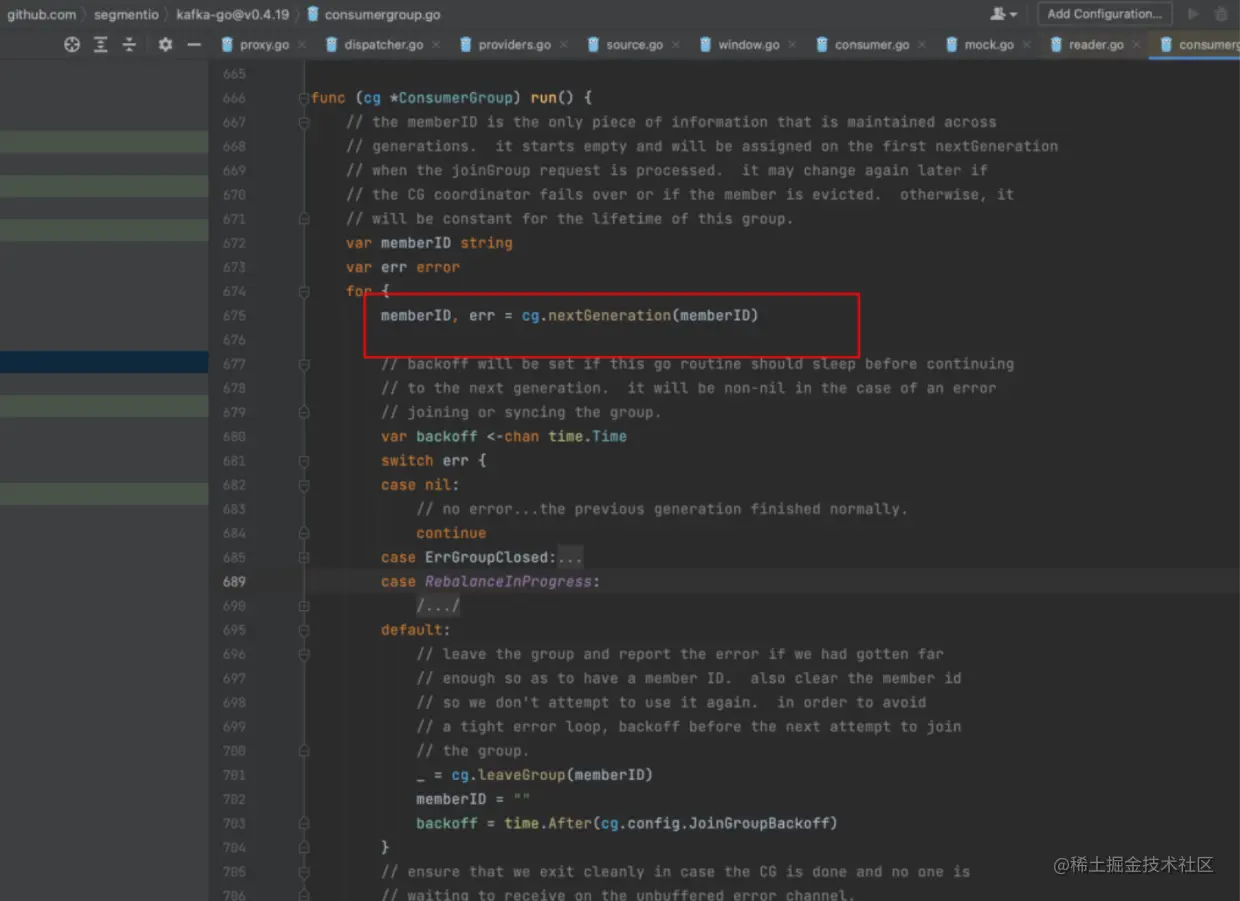Click 'var memberID string' declaration

pos(429,243)
